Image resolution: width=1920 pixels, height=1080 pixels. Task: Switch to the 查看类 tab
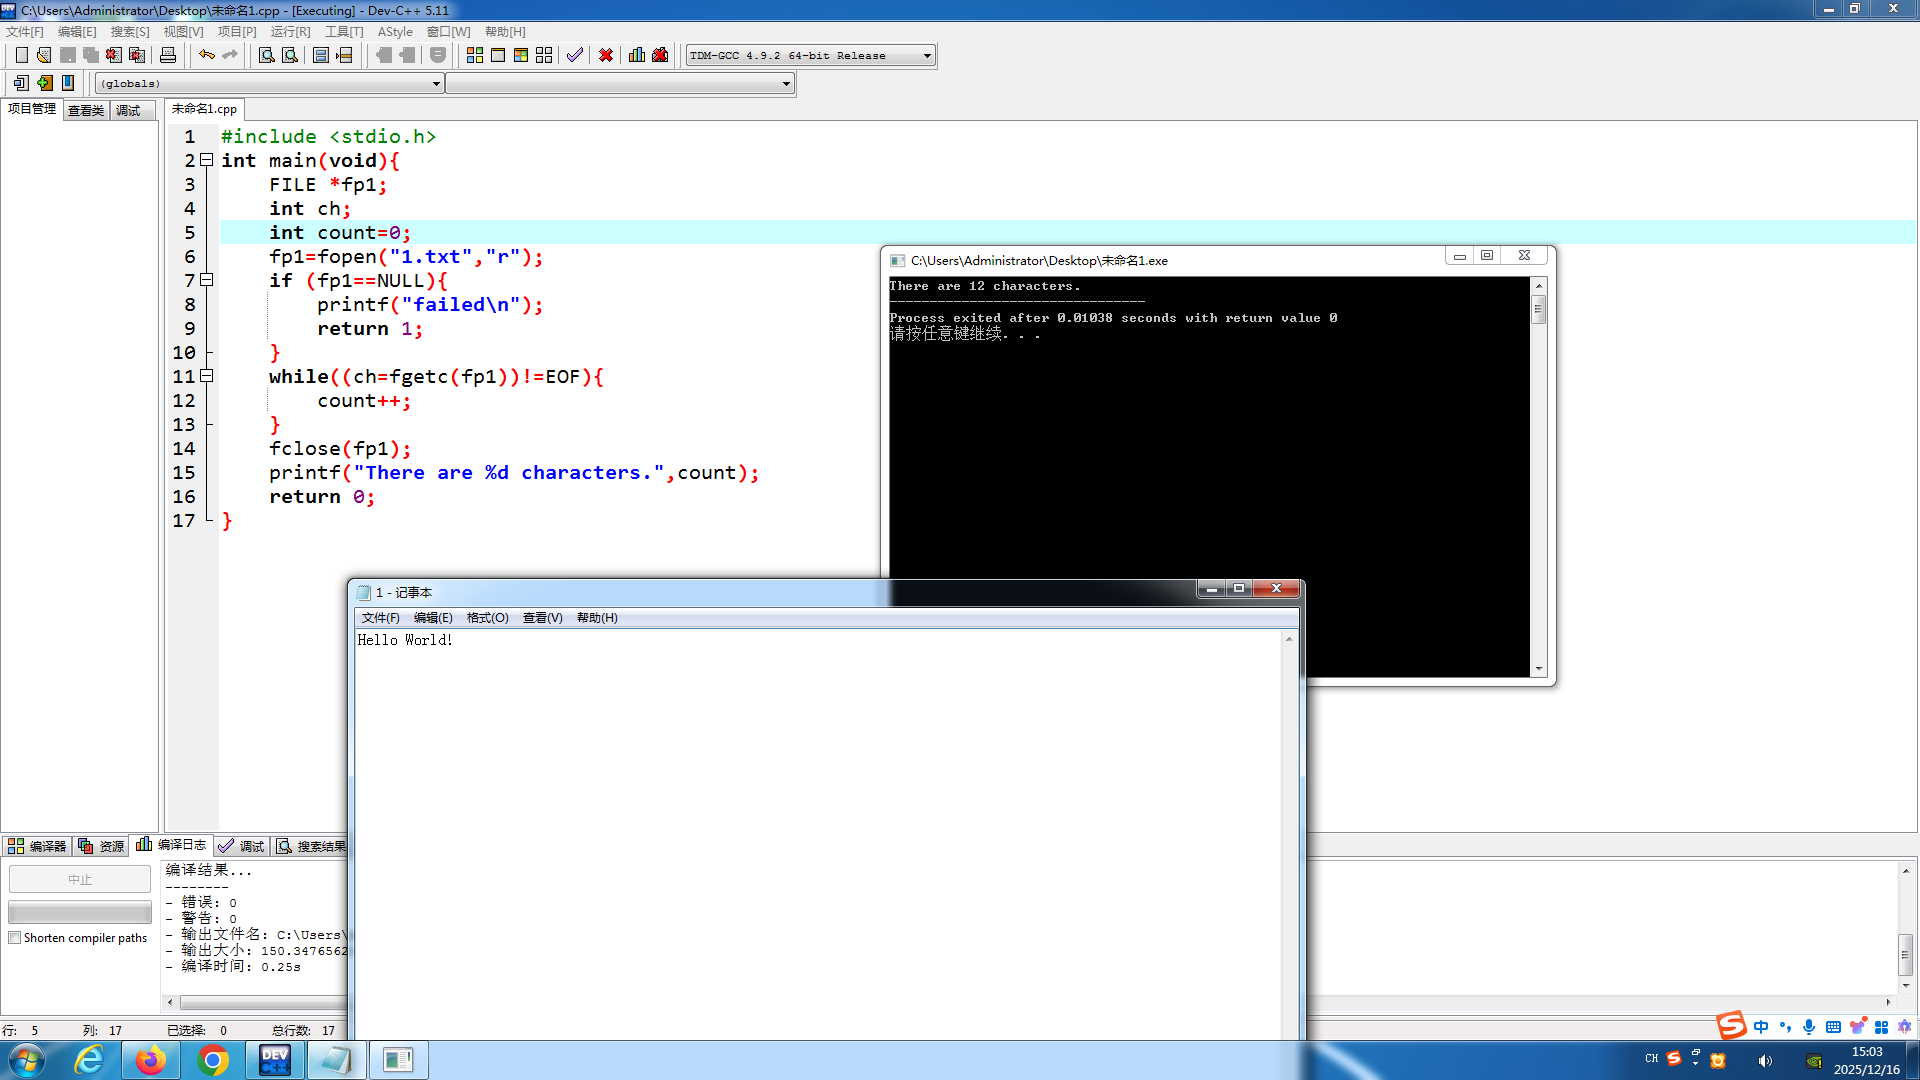pos(86,110)
